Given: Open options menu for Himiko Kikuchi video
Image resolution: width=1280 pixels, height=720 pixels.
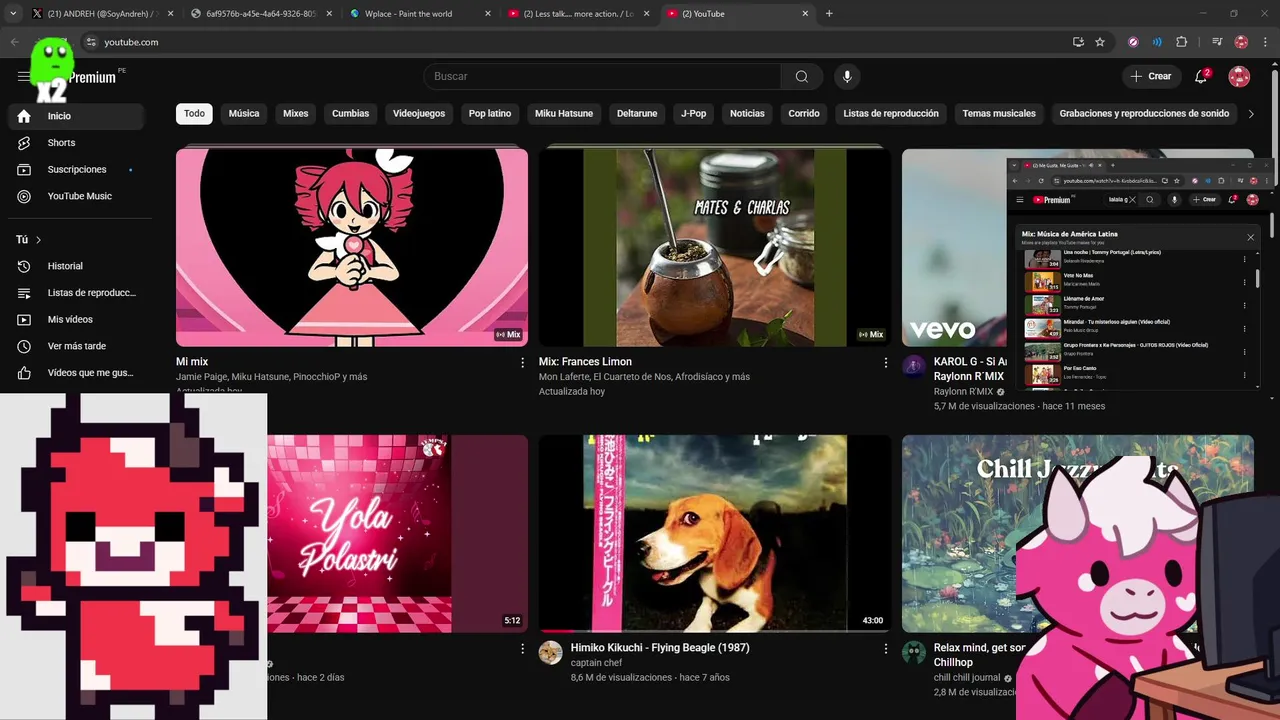Looking at the screenshot, I should (x=885, y=649).
